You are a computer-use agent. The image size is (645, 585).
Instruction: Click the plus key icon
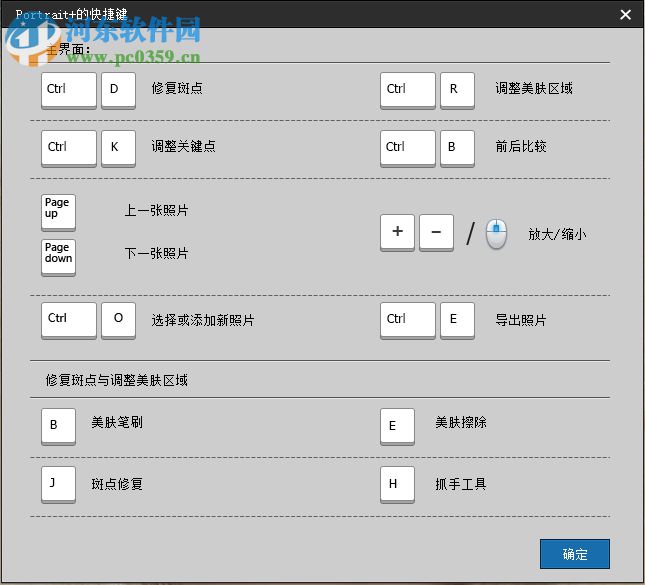pos(397,232)
